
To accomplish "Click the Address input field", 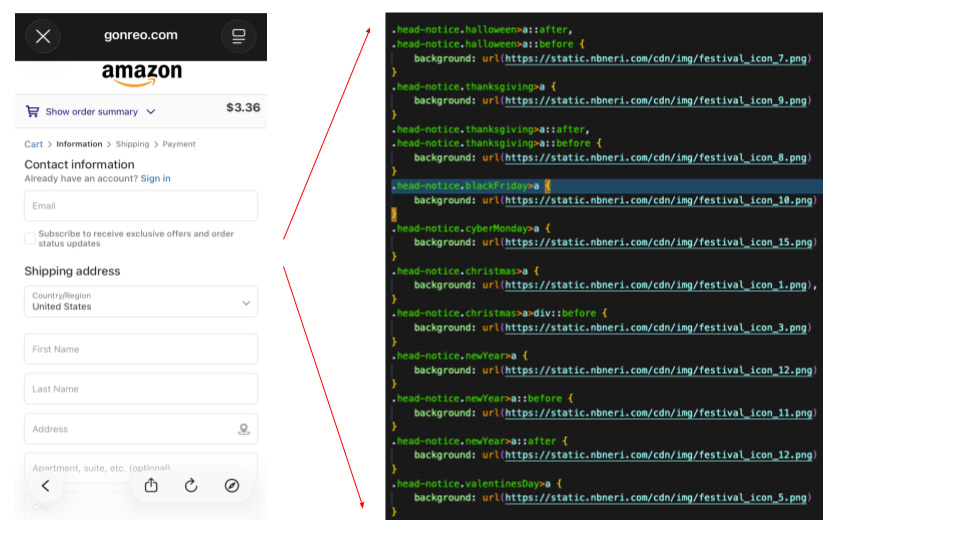I will tap(141, 429).
